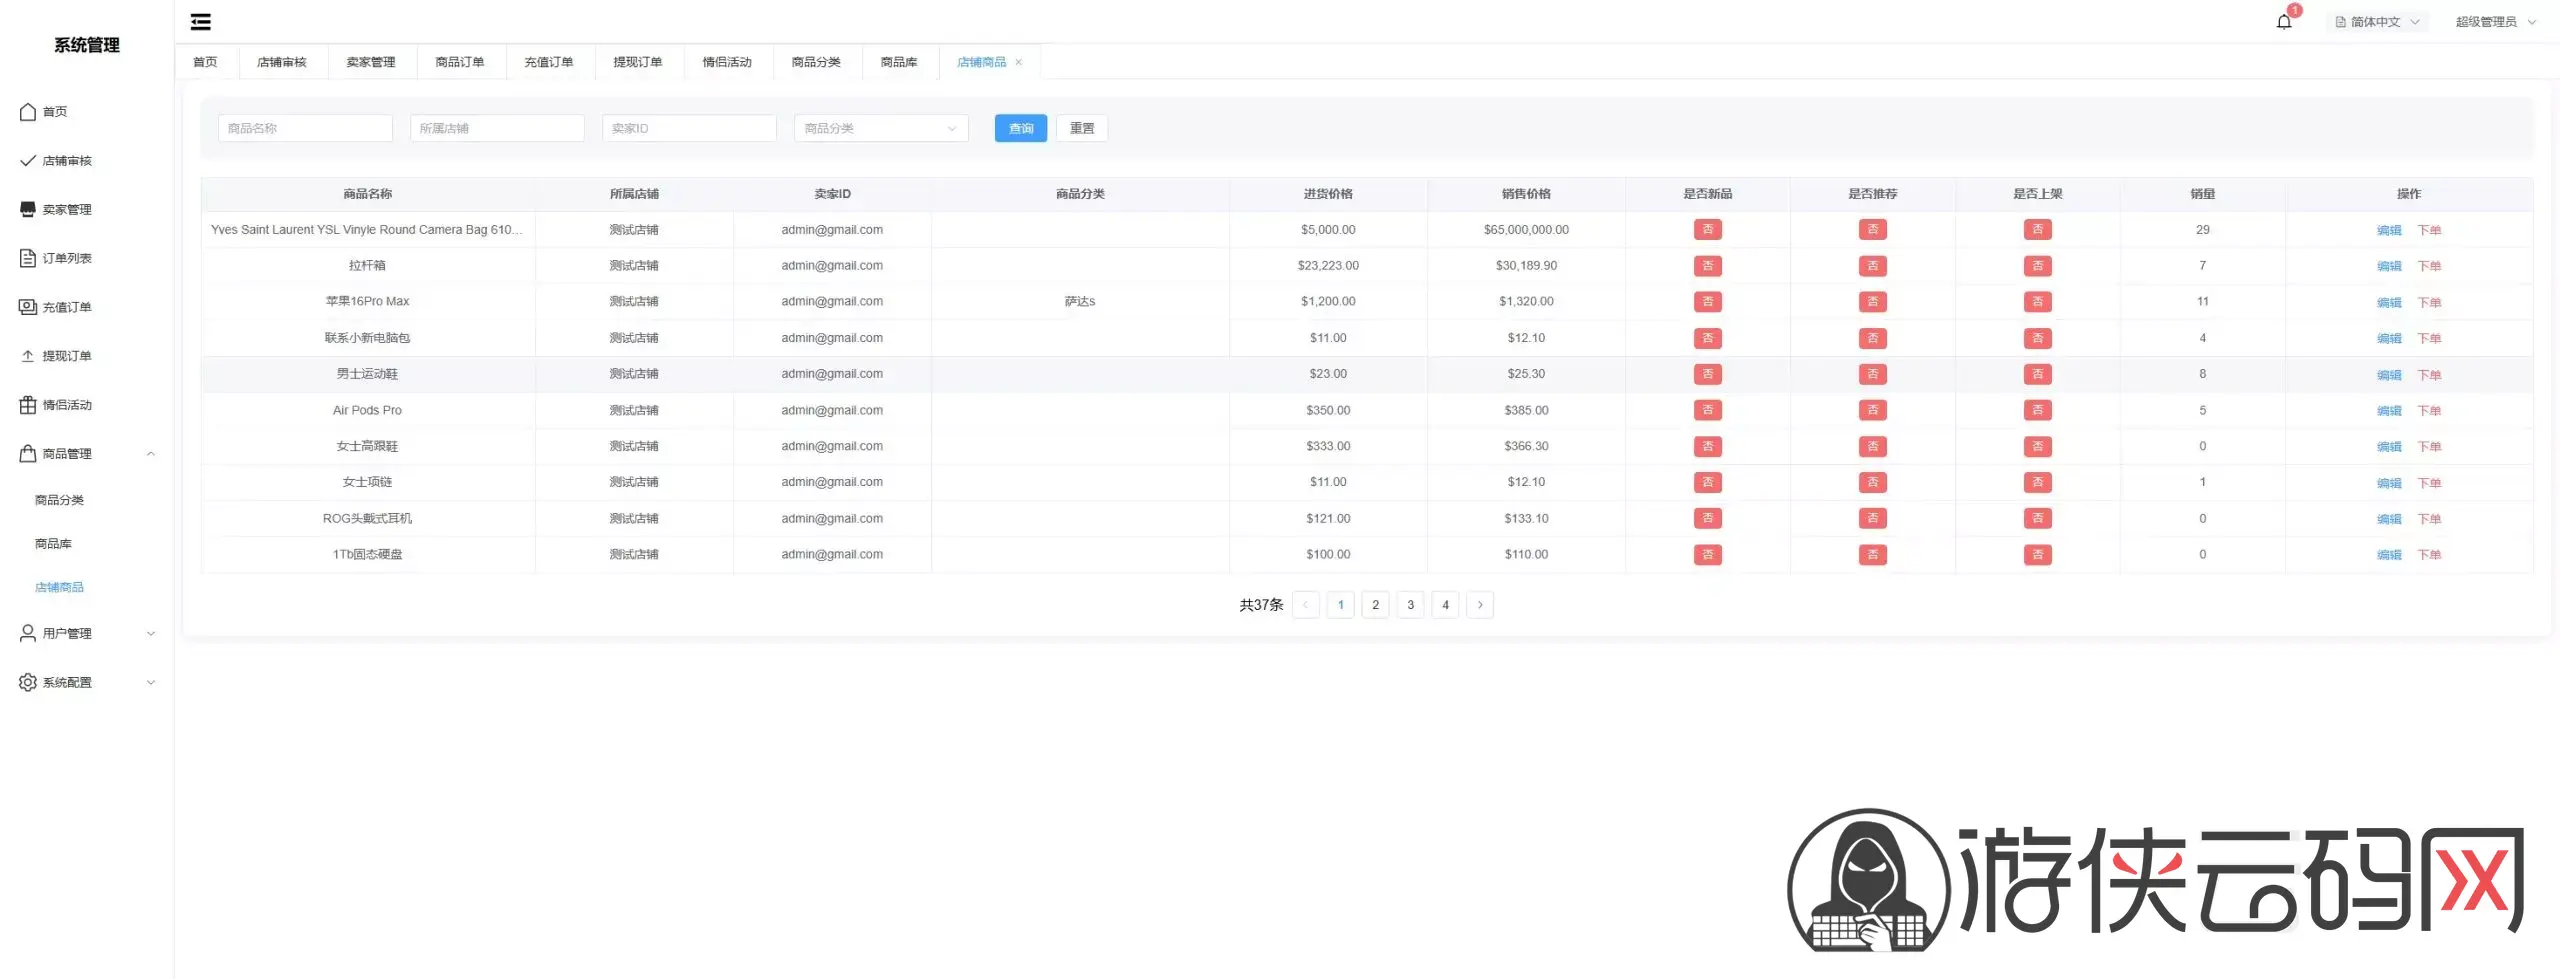The width and height of the screenshot is (2560, 979).
Task: Select 商品库 in the sidebar submenu
Action: tap(53, 544)
